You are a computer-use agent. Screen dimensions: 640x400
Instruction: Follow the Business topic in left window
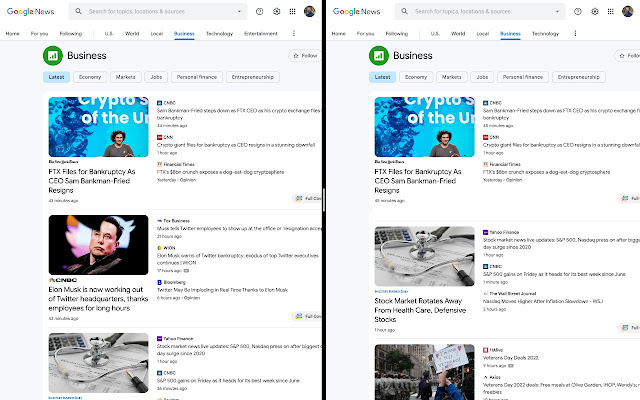305,56
